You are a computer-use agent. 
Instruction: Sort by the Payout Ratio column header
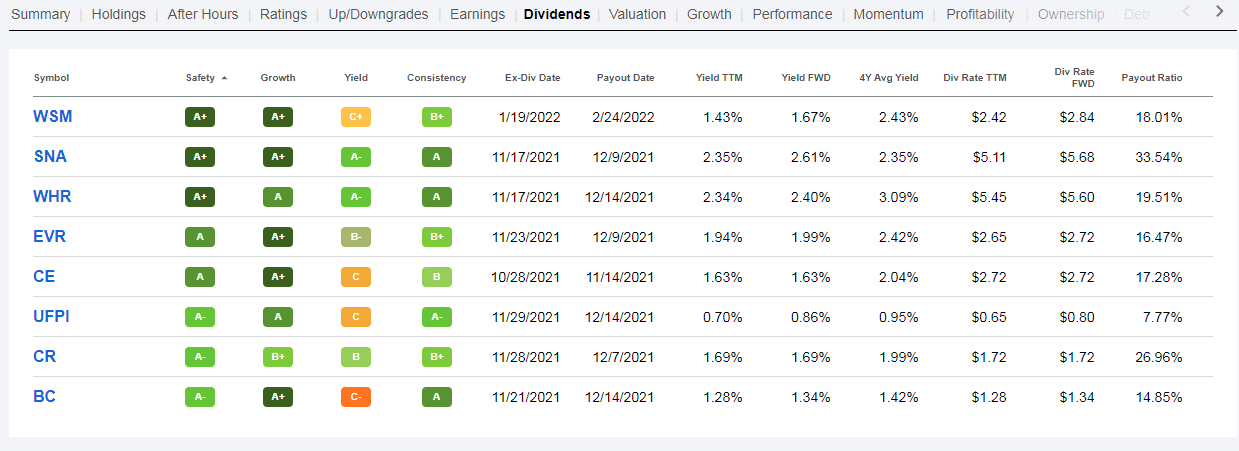point(1152,78)
